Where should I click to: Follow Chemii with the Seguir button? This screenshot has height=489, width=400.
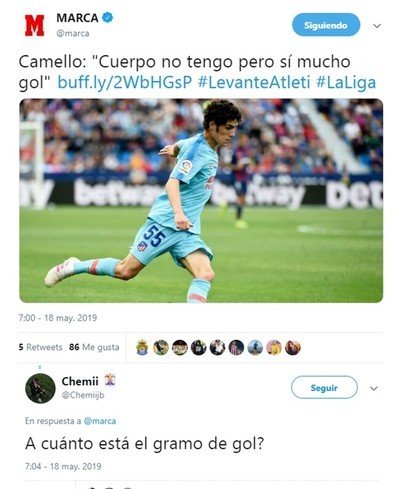click(x=324, y=387)
